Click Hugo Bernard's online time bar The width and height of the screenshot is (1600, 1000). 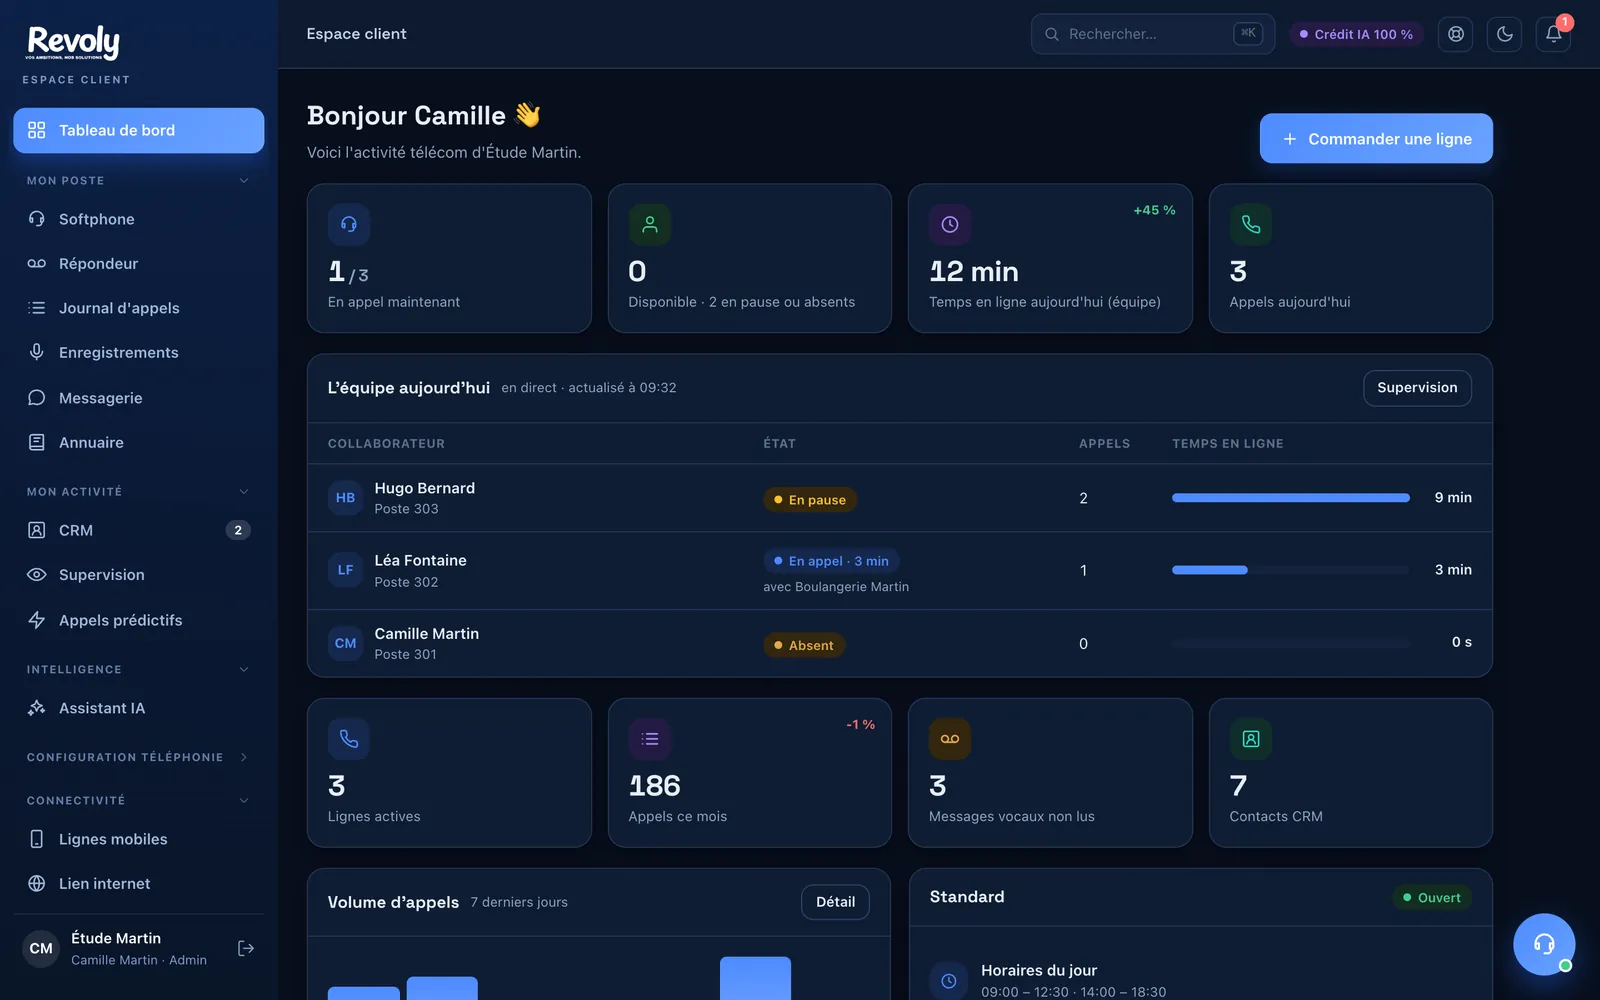tap(1291, 498)
